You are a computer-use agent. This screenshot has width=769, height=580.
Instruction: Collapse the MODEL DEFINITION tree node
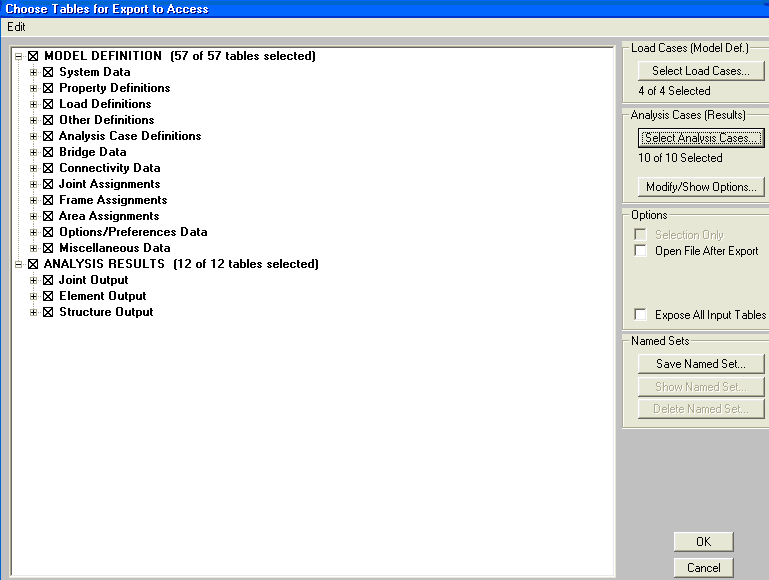tap(19, 56)
